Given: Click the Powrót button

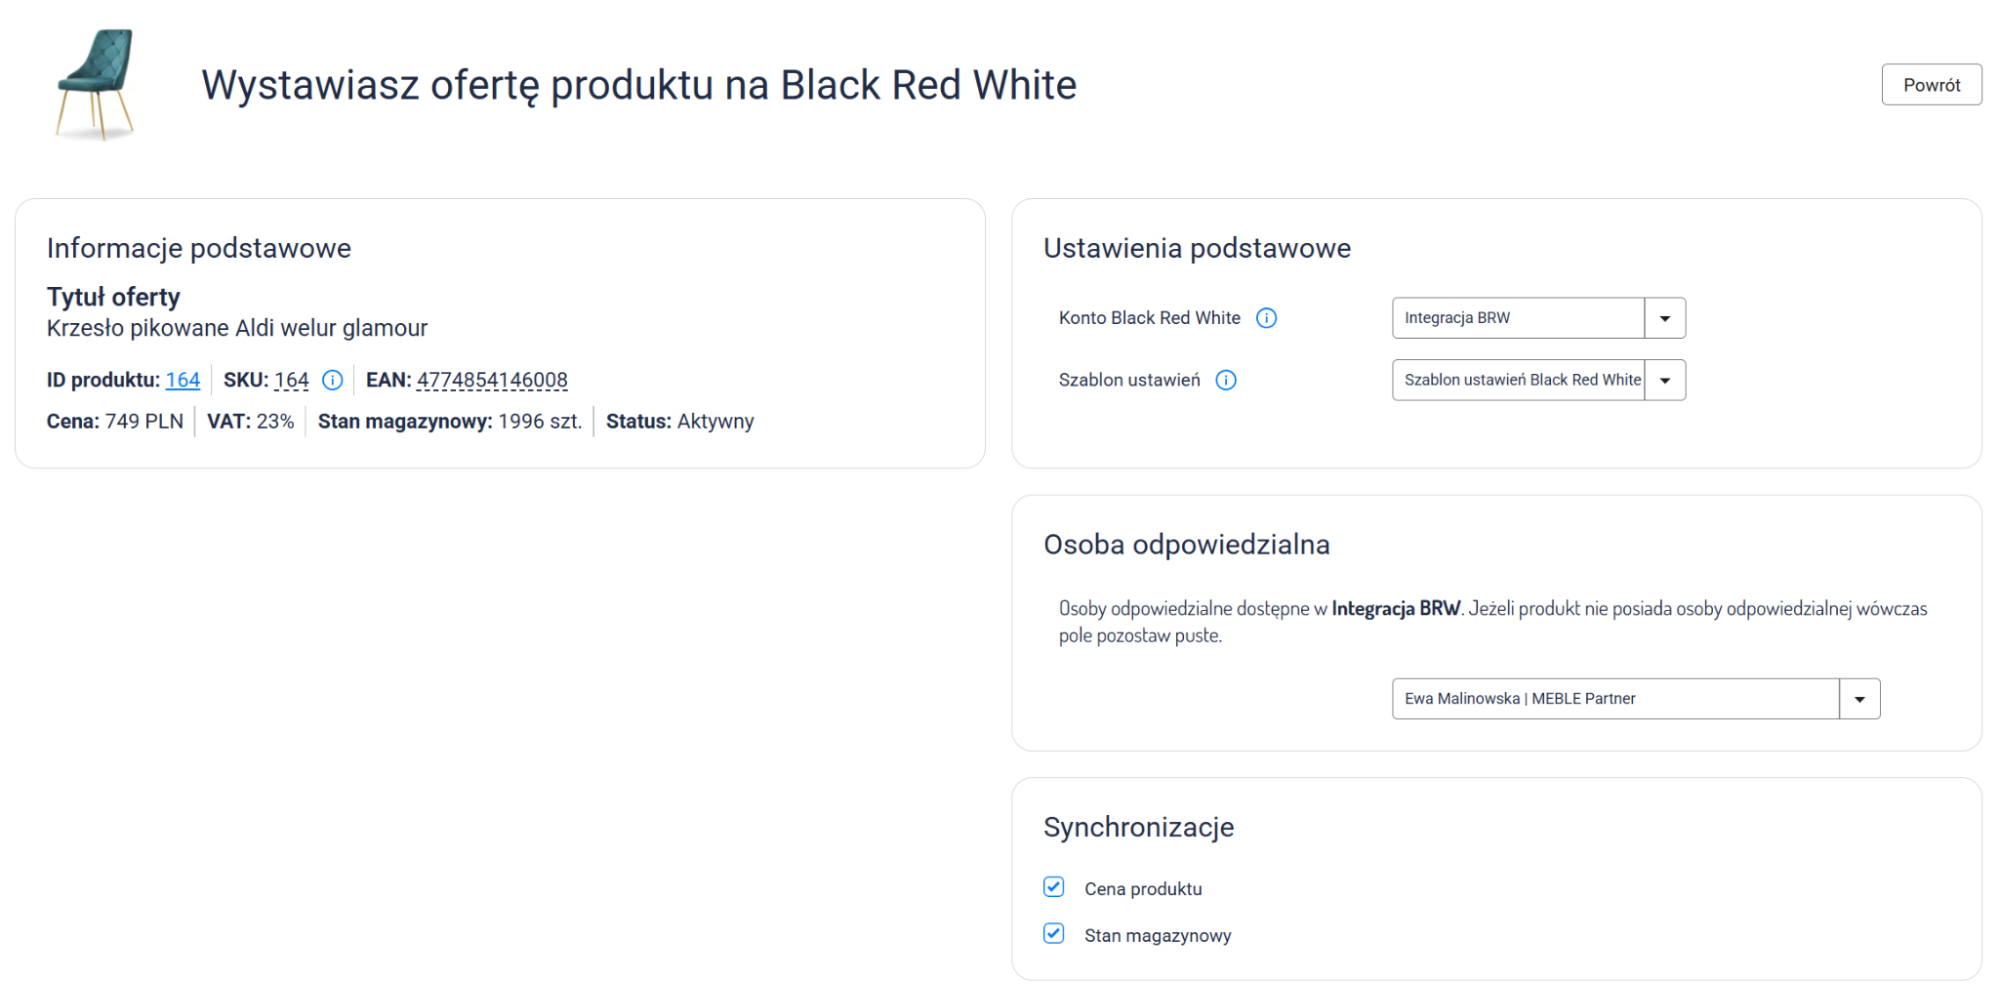Looking at the screenshot, I should pyautogui.click(x=1931, y=85).
